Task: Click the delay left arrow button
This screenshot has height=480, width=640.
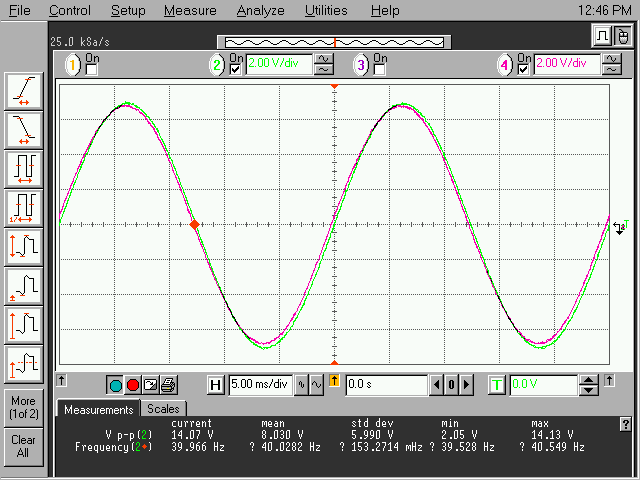Action: point(436,385)
